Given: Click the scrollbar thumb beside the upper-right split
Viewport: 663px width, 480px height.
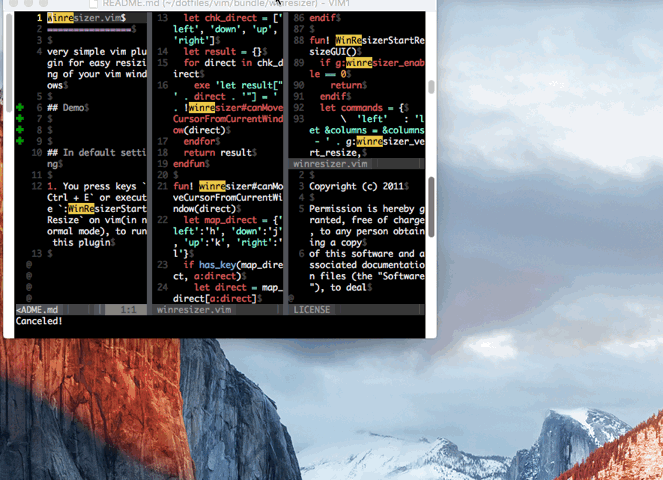Looking at the screenshot, I should (431, 87).
